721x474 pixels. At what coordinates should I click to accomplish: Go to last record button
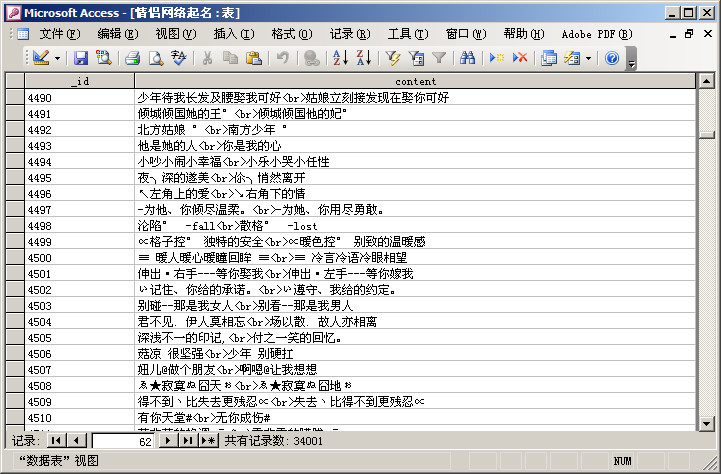click(x=188, y=440)
